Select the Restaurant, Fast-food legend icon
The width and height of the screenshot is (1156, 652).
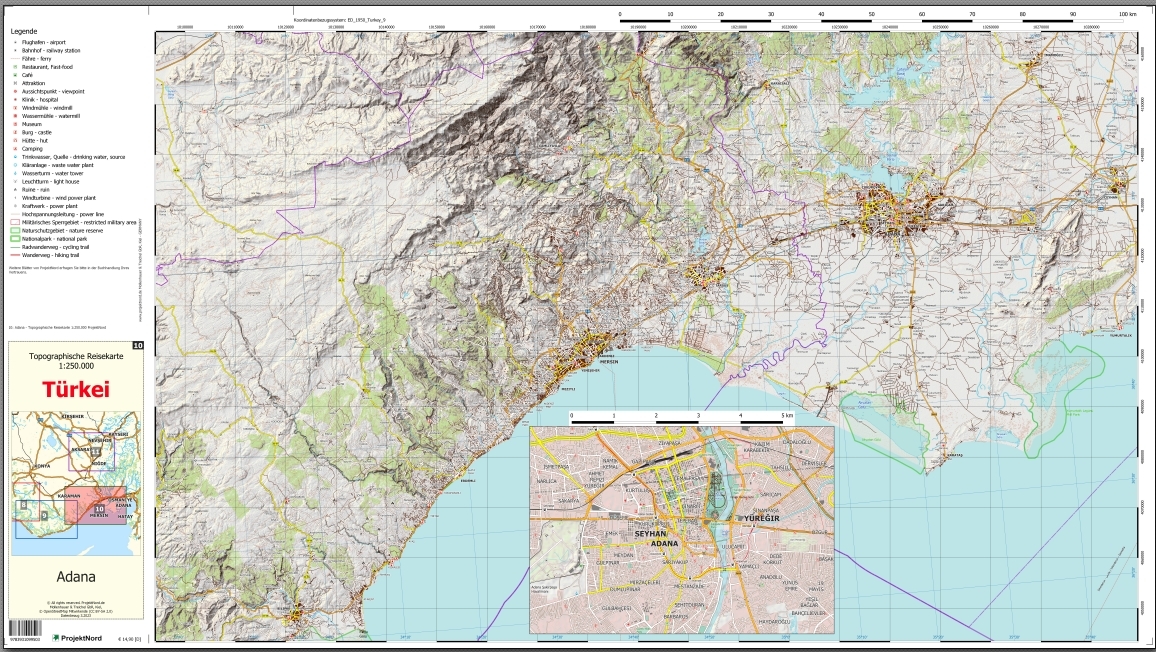[x=14, y=67]
